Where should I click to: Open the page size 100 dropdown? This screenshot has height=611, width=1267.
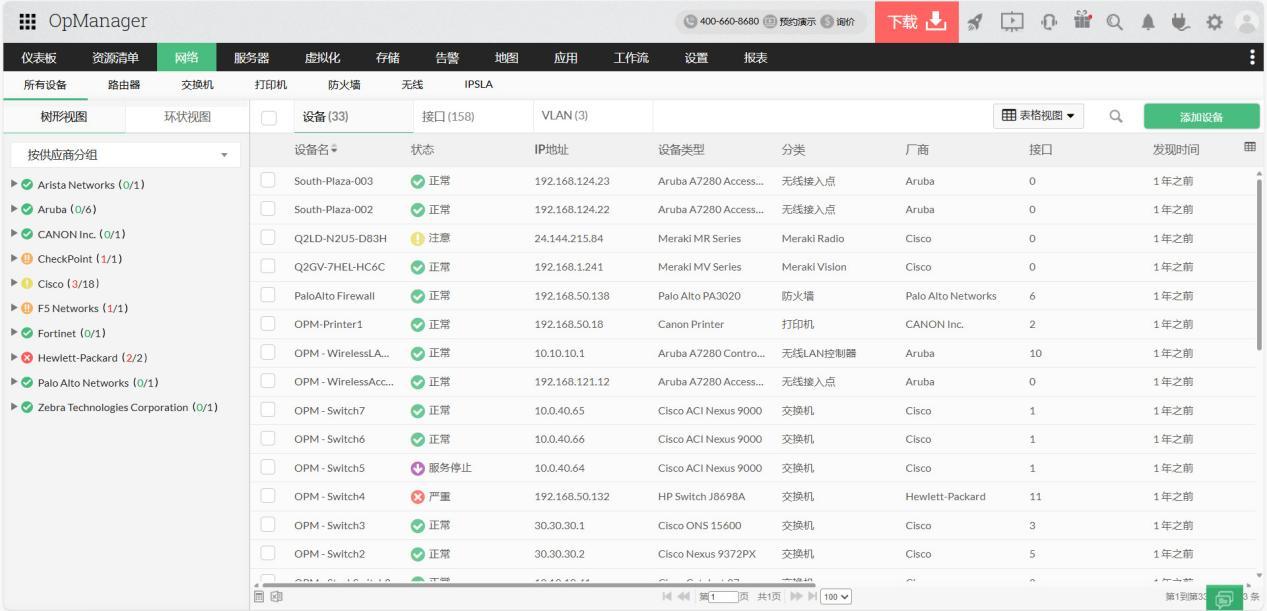[x=836, y=597]
